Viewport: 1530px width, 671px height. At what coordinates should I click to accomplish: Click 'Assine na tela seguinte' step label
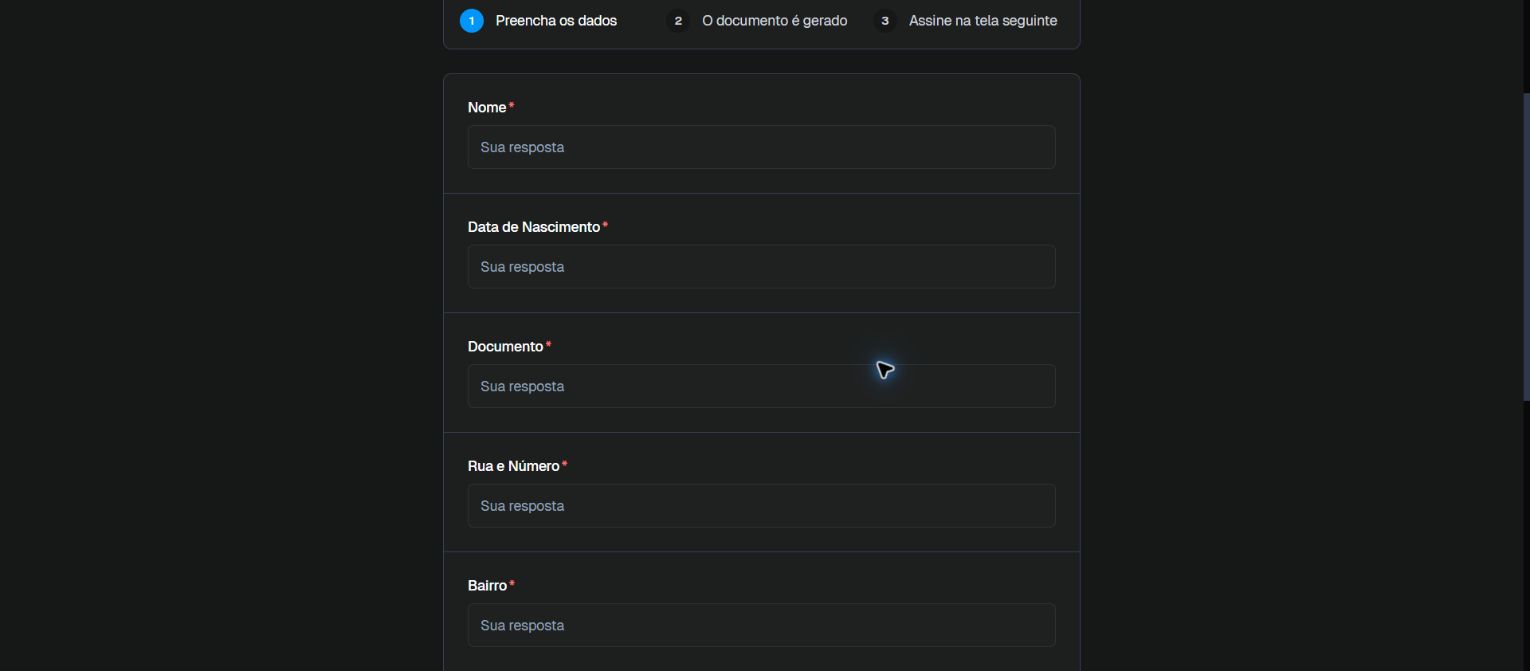pos(983,21)
